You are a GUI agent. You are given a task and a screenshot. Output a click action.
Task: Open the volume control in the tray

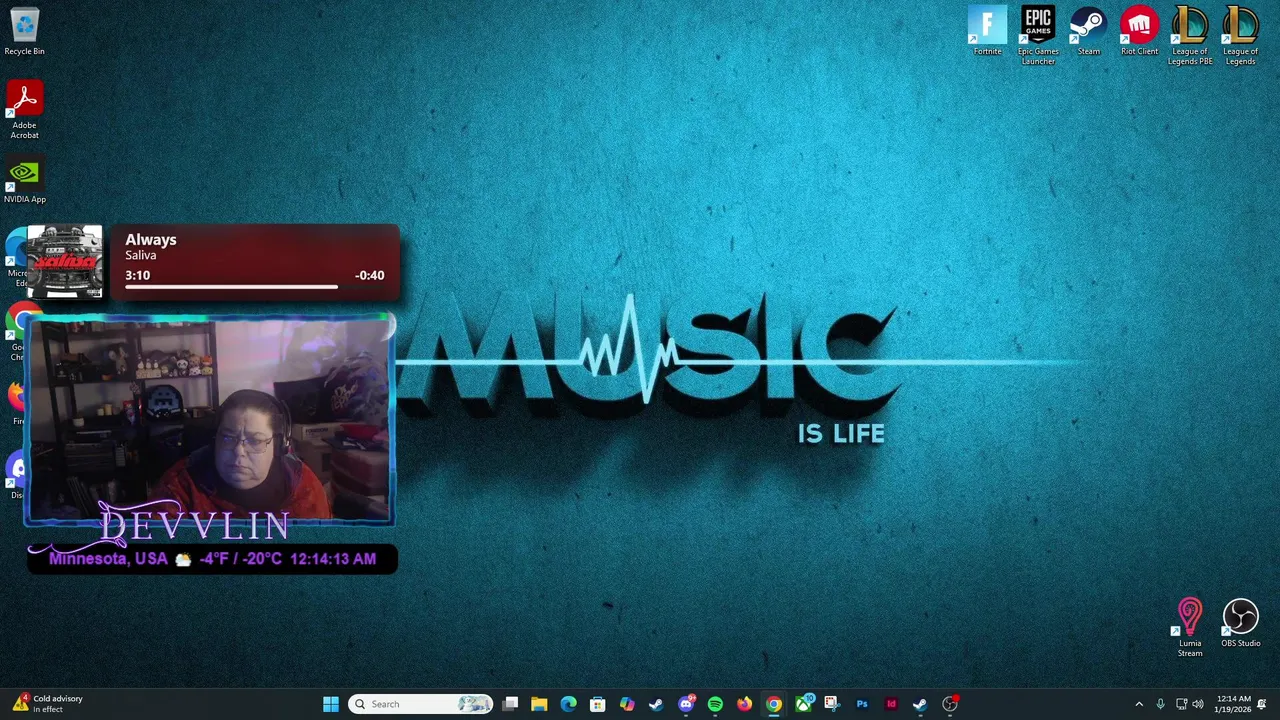pyautogui.click(x=1198, y=704)
